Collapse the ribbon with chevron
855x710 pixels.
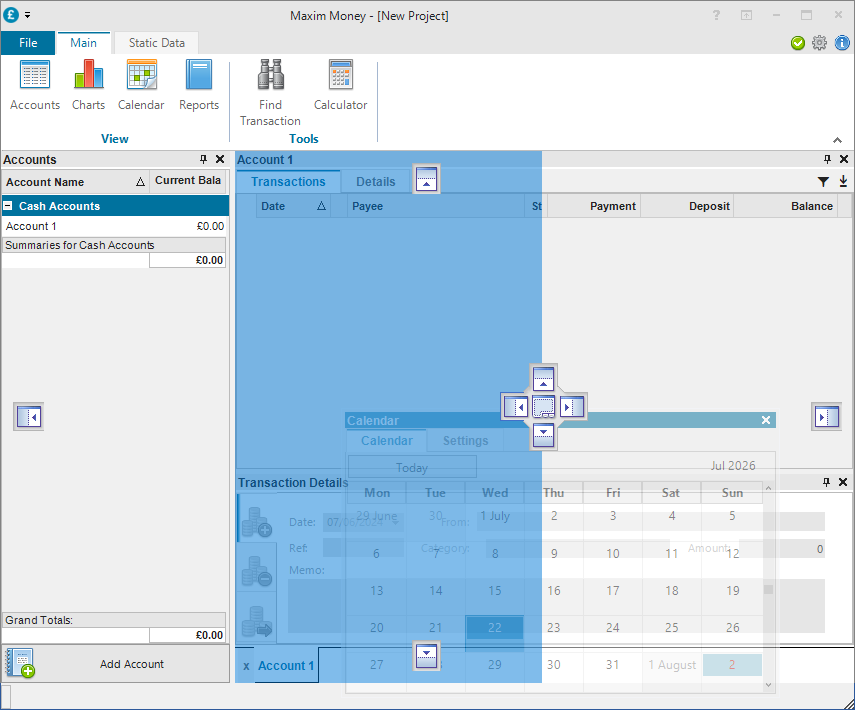pos(838,140)
